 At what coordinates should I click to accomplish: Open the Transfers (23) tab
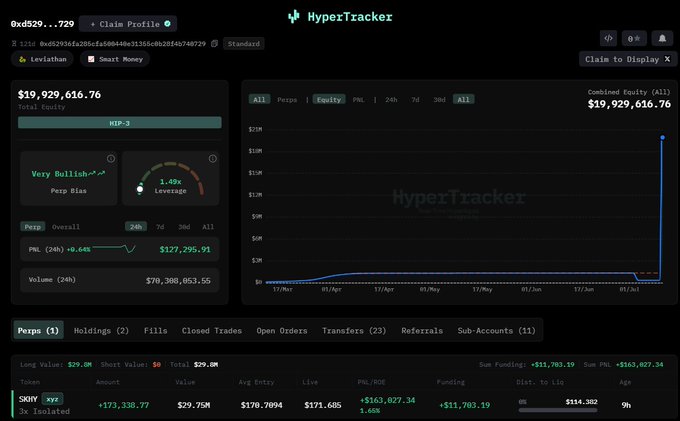pos(354,330)
